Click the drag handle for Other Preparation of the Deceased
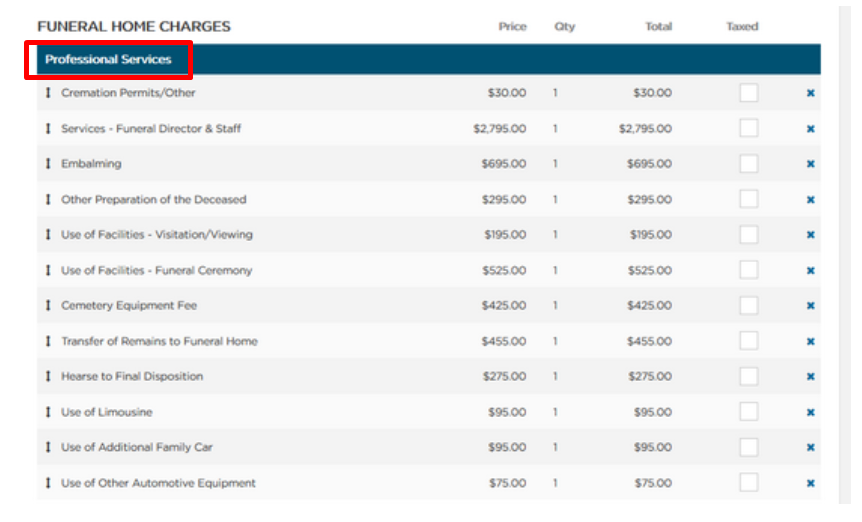Viewport: 862px width, 522px height. pos(48,199)
